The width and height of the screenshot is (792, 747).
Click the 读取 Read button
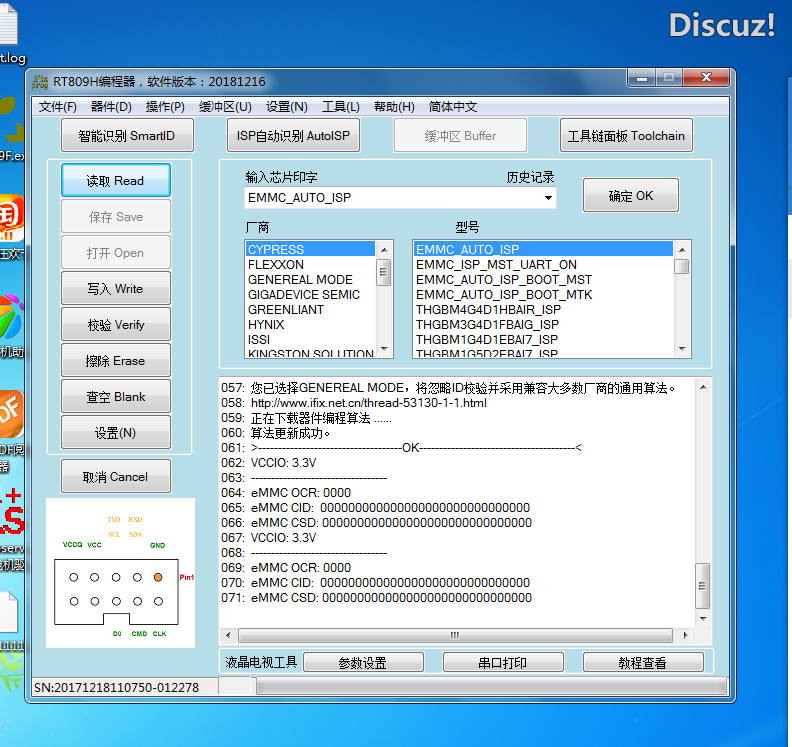pos(116,180)
